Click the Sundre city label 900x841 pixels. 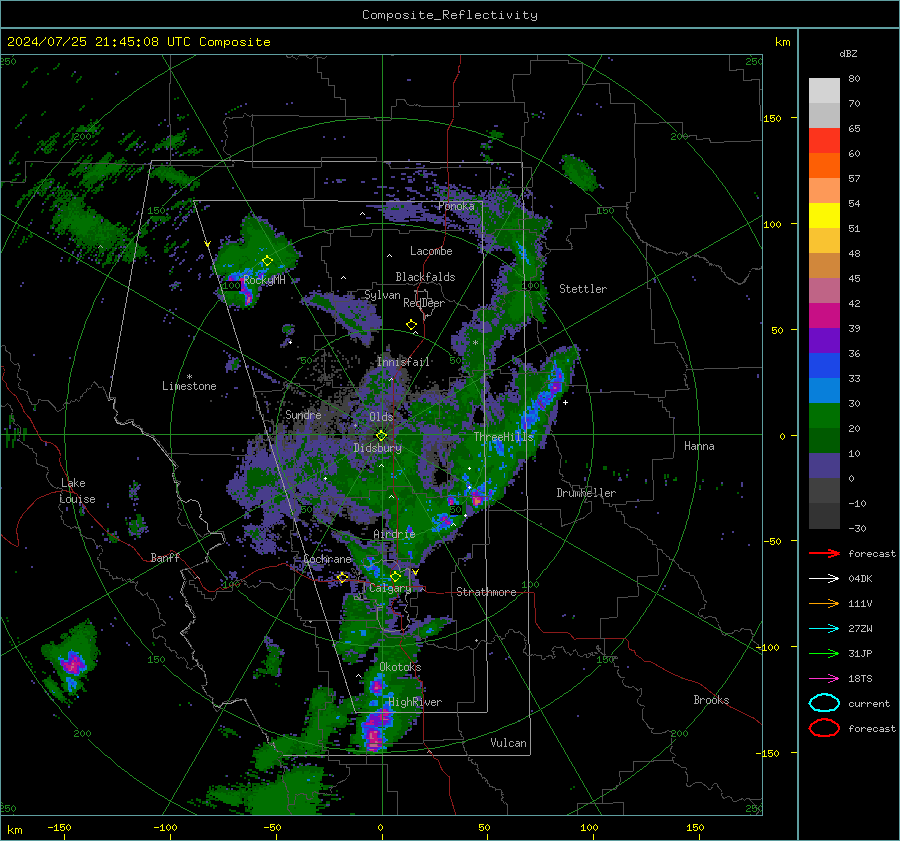pos(303,415)
